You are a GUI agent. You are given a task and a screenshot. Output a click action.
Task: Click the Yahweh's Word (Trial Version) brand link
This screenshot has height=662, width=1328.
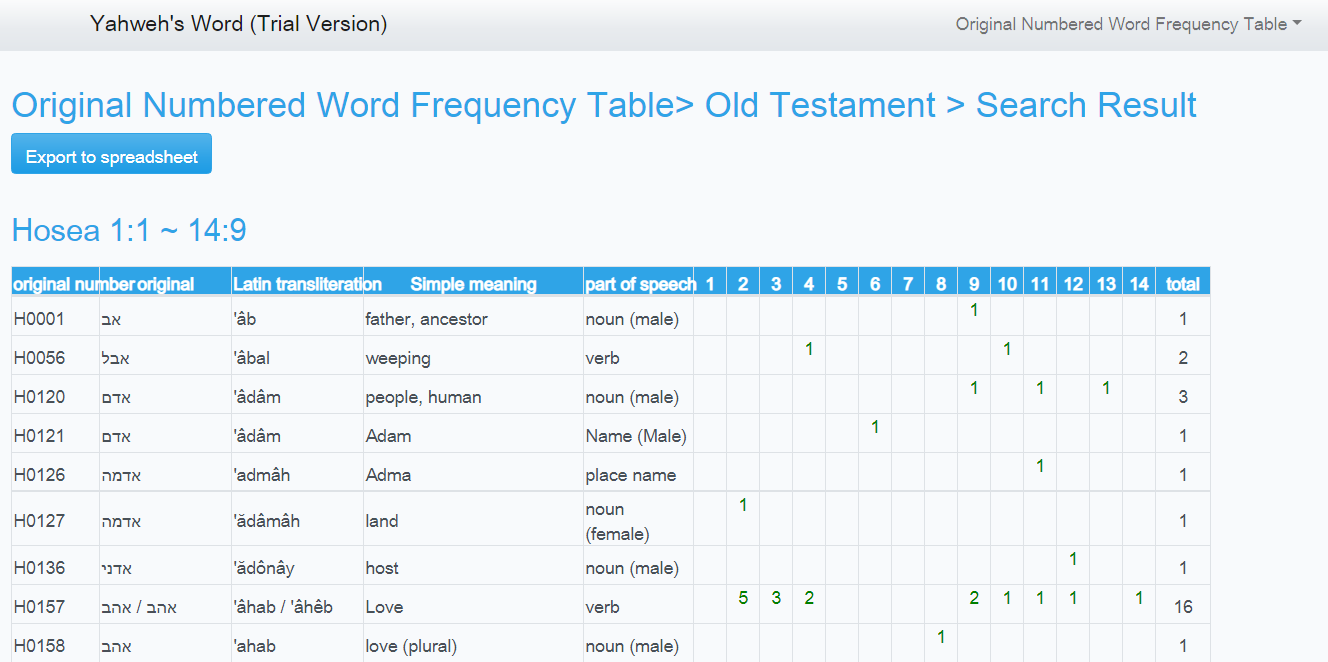click(x=238, y=24)
